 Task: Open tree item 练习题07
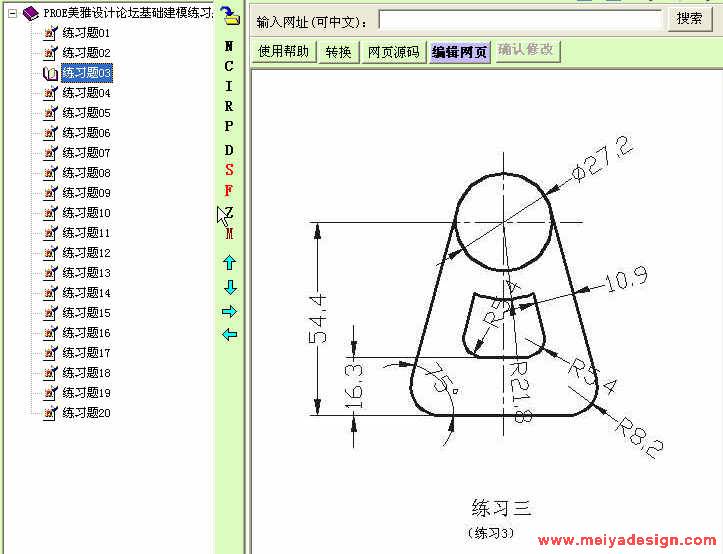pos(86,153)
